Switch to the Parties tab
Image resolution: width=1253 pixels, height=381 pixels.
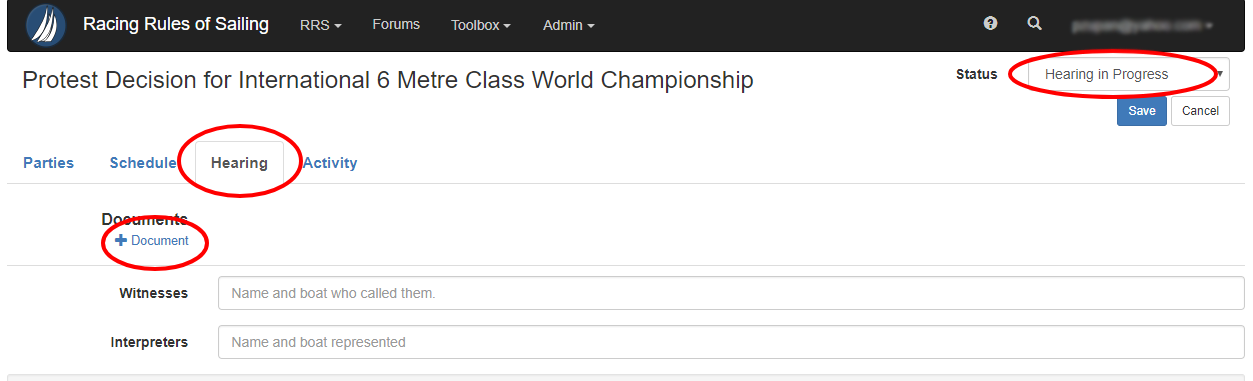pos(48,163)
